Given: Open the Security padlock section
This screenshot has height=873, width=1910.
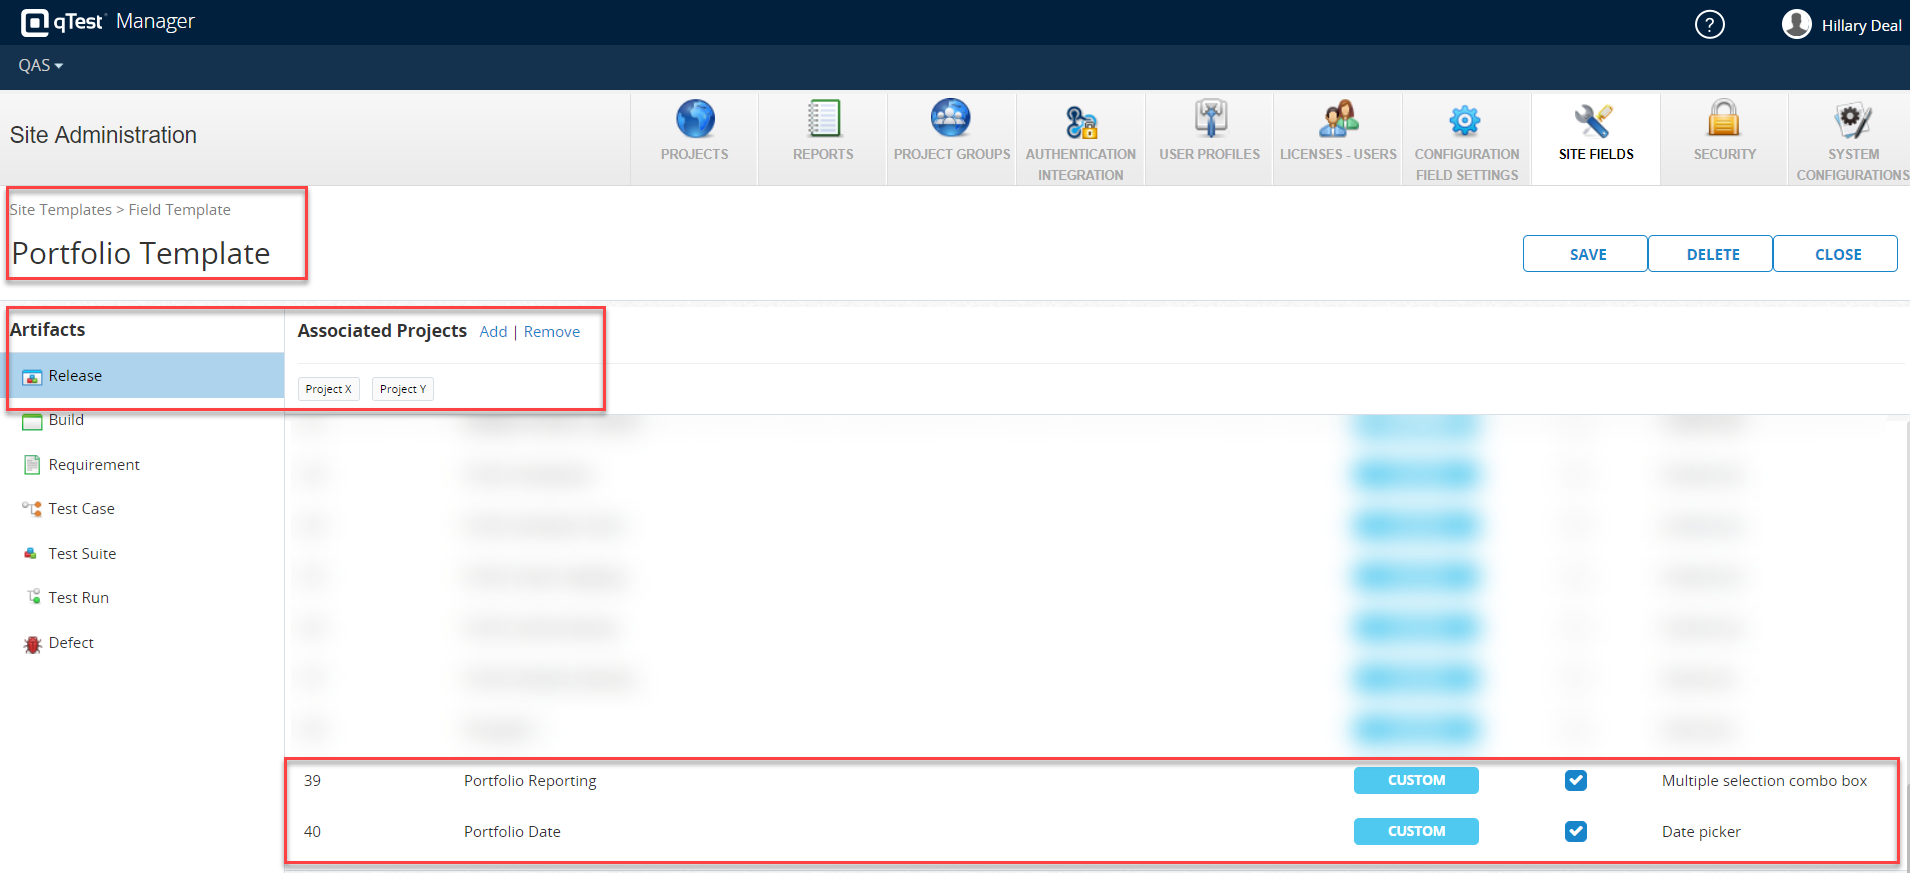Looking at the screenshot, I should [1724, 120].
